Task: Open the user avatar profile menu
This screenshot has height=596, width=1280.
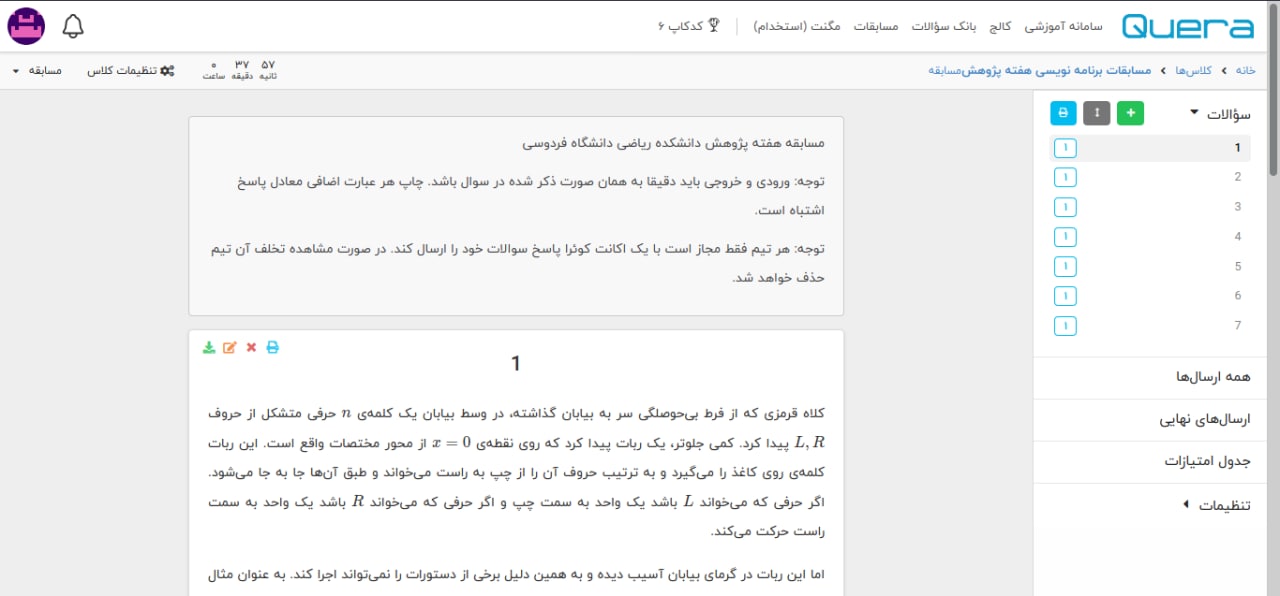Action: (x=26, y=26)
